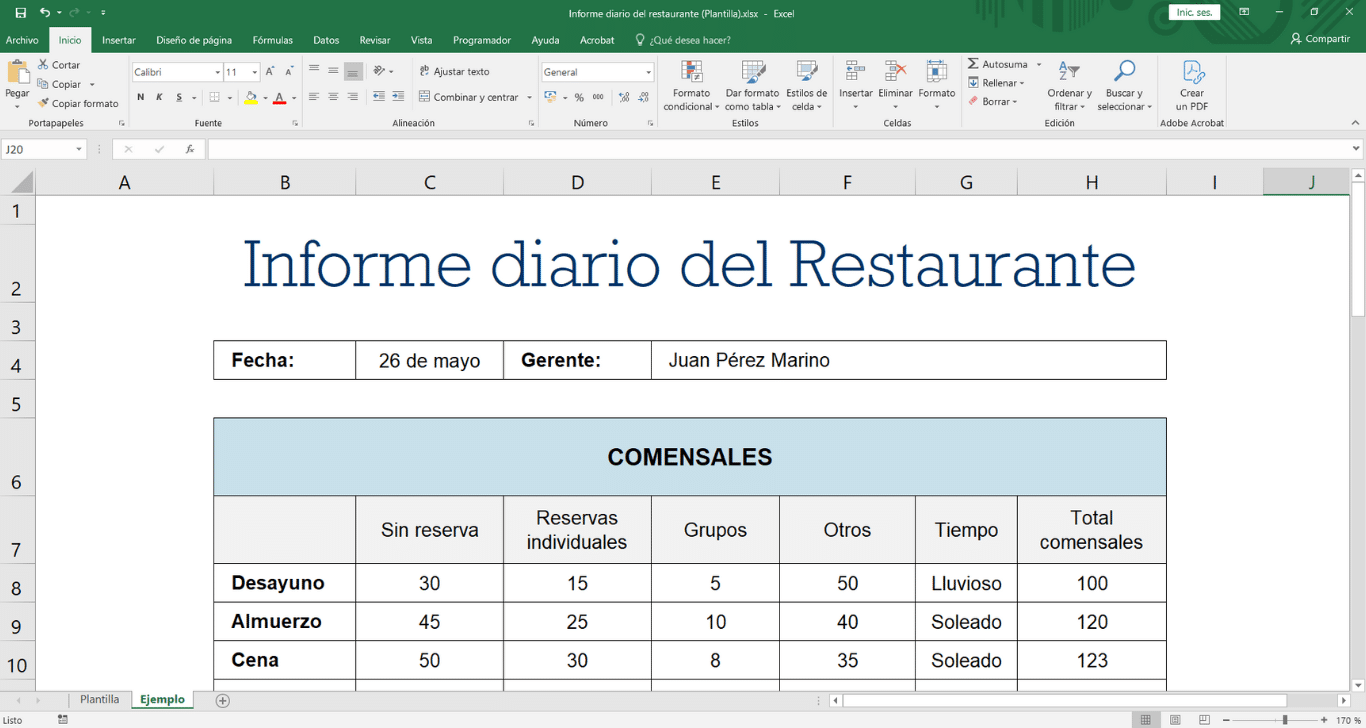This screenshot has width=1366, height=728.
Task: Toggle center text alignment
Action: click(x=332, y=94)
